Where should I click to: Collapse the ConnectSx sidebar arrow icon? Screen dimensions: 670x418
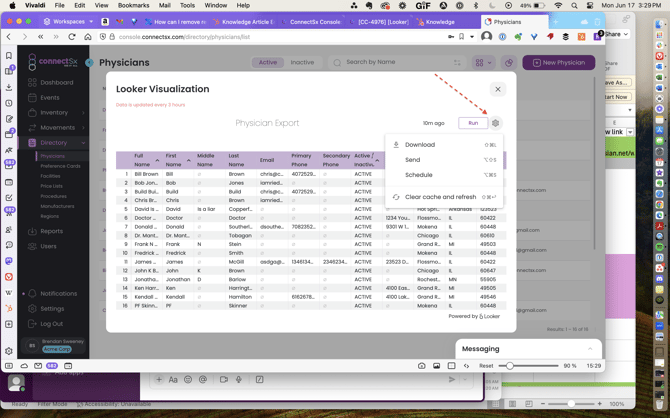(x=89, y=62)
